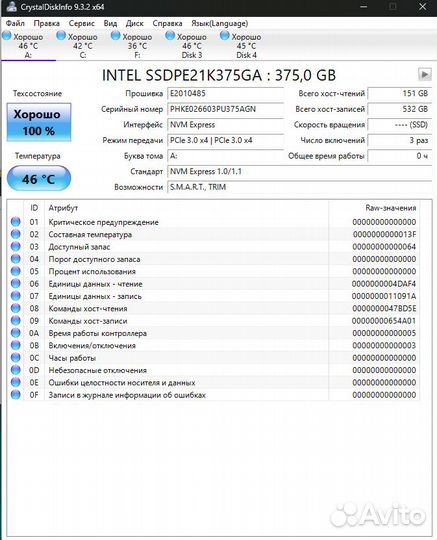Click status icon for Единицы данных - чтение
The height and width of the screenshot is (540, 437).
point(15,284)
